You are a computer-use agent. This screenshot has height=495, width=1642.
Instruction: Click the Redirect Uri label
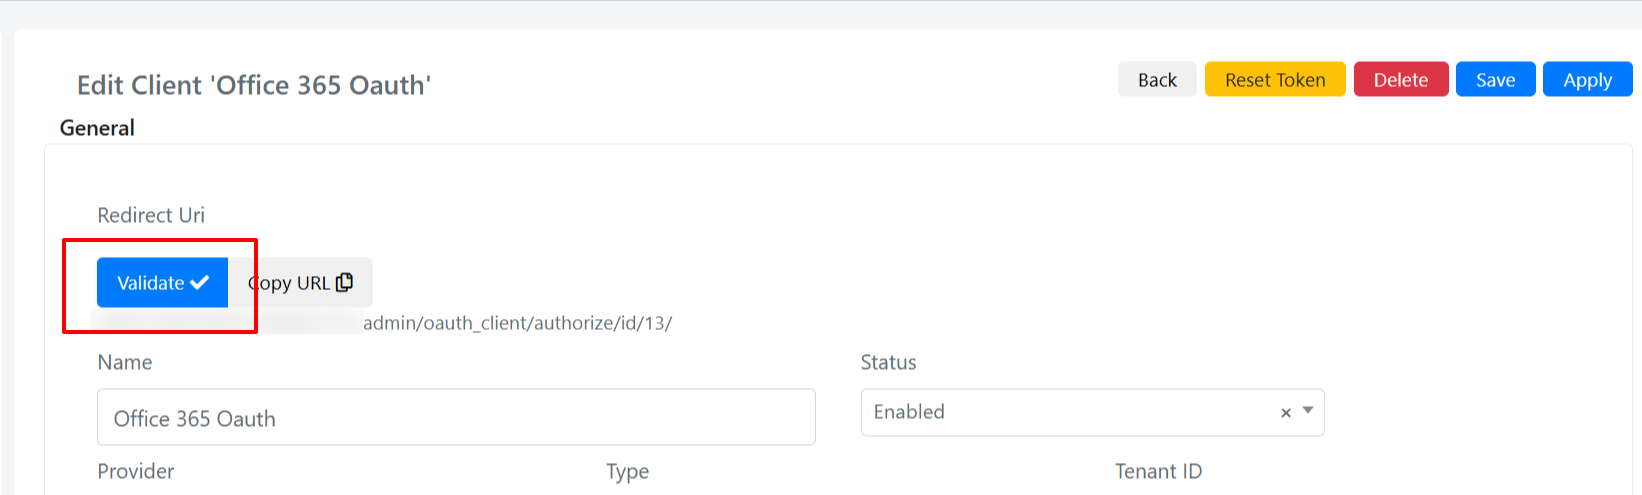click(151, 215)
